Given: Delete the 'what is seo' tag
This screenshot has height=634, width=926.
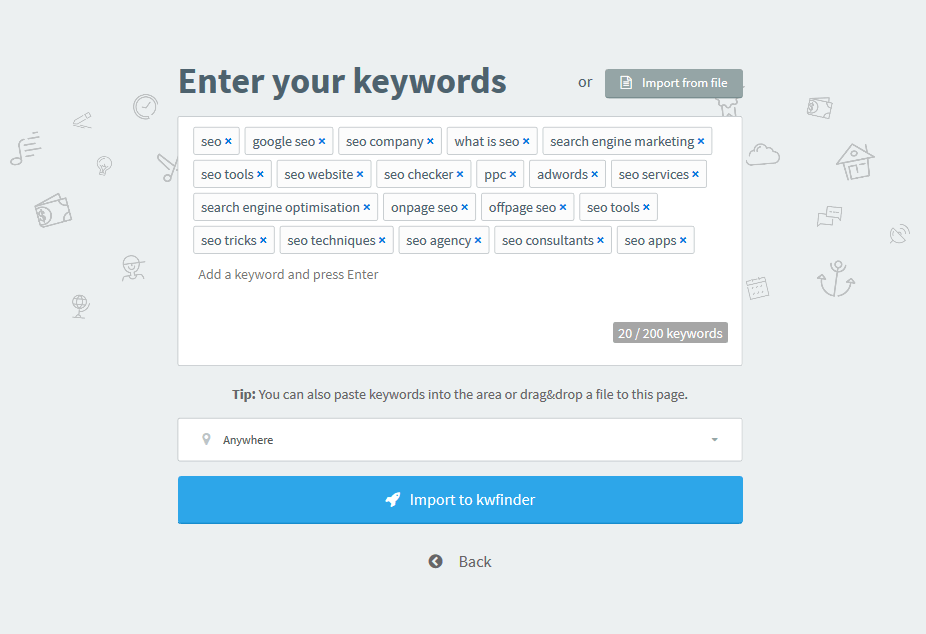Looking at the screenshot, I should (x=526, y=142).
